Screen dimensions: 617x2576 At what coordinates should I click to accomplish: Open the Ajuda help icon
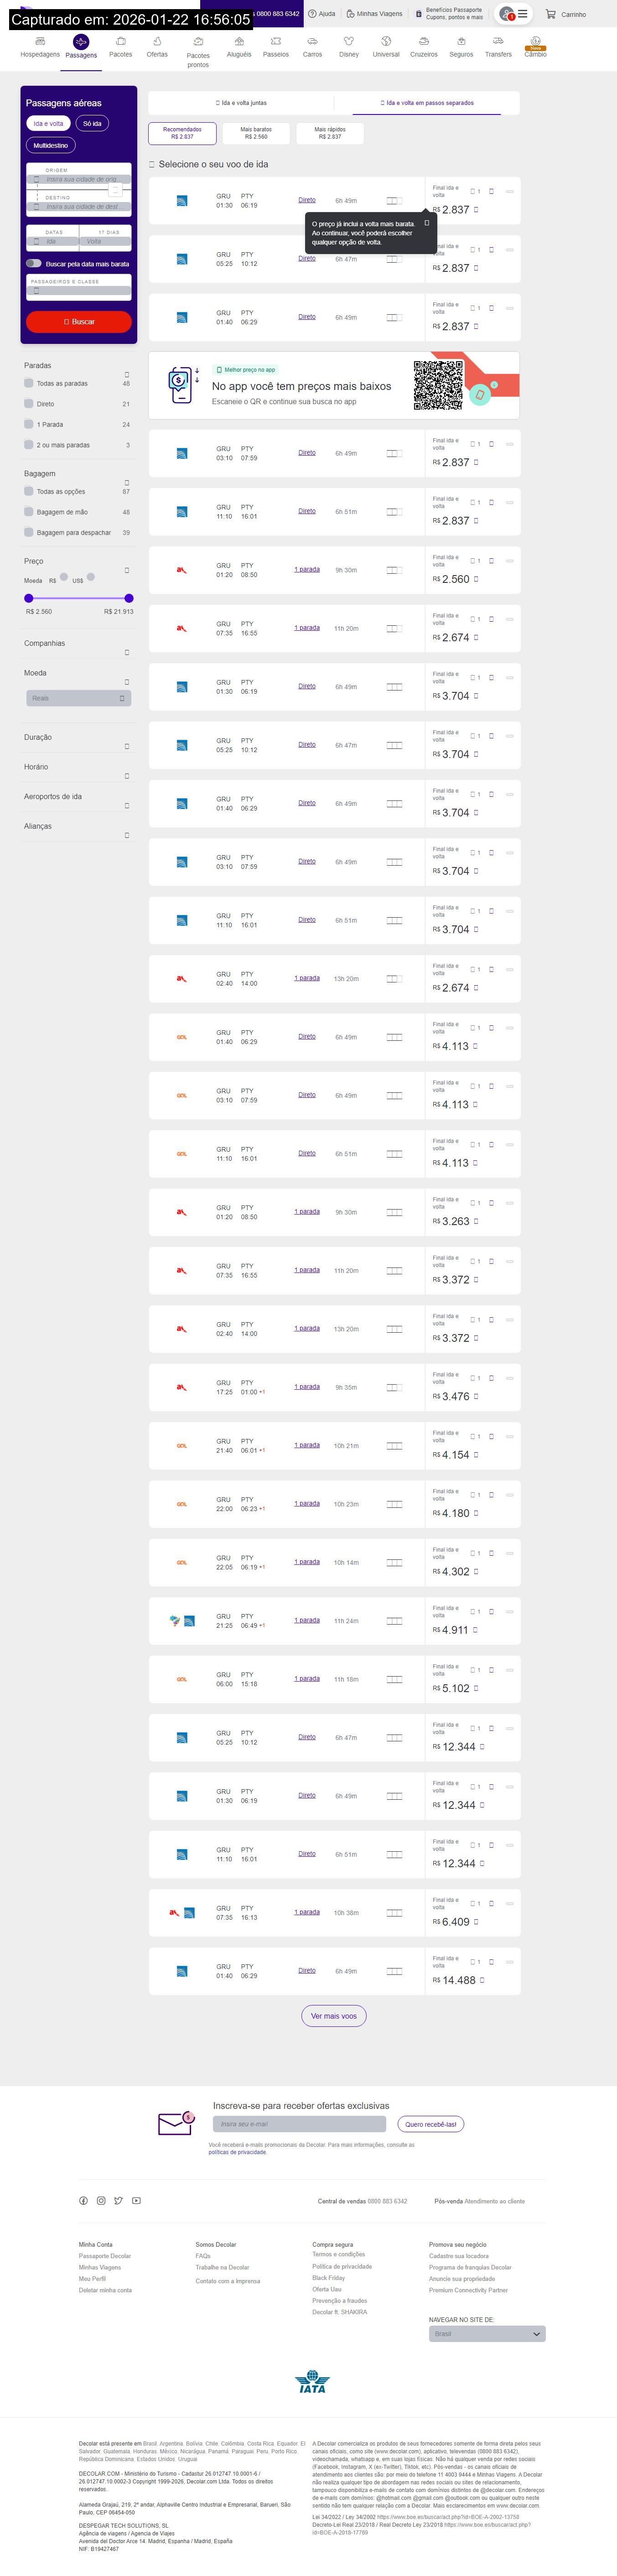[x=312, y=14]
